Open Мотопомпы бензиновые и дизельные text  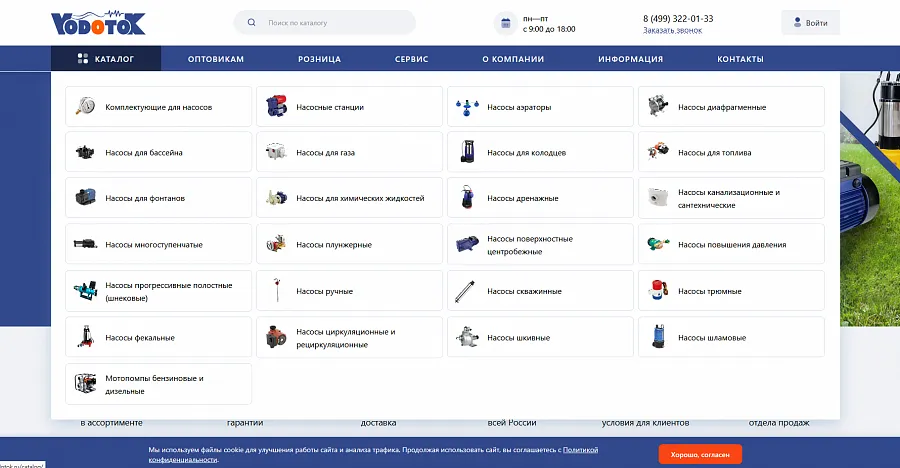(x=154, y=385)
